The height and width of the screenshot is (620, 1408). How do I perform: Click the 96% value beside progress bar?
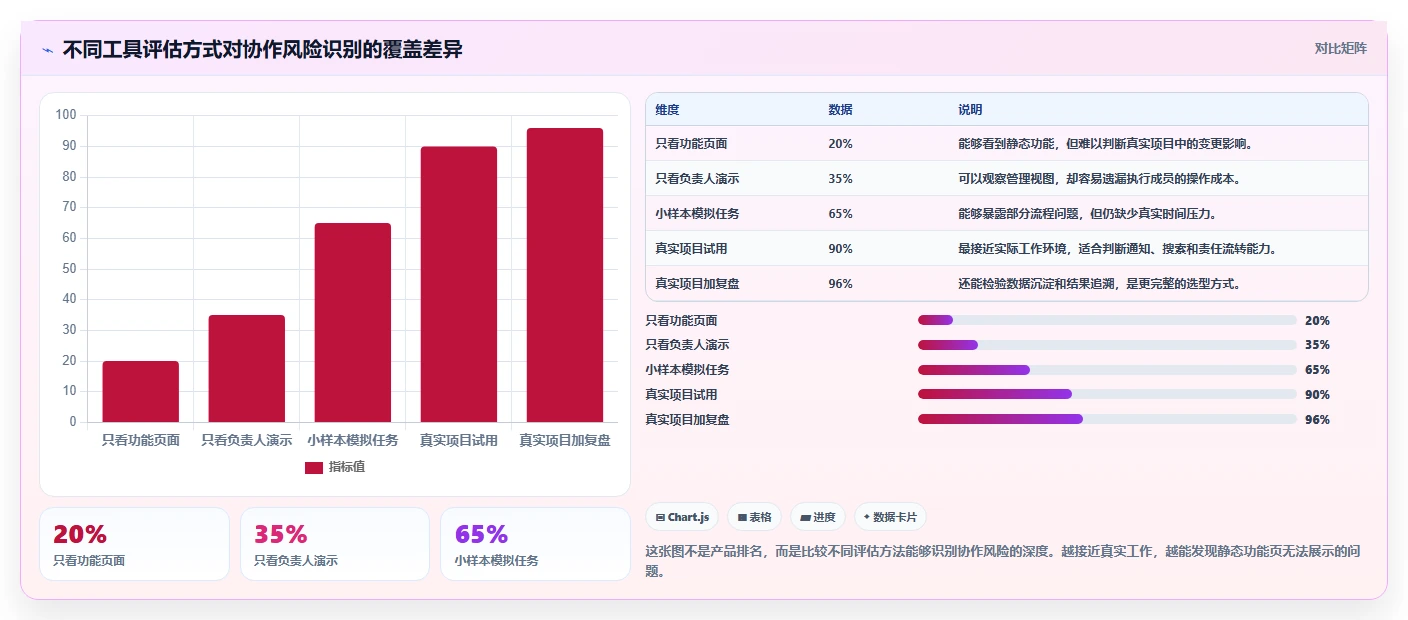click(x=1317, y=420)
